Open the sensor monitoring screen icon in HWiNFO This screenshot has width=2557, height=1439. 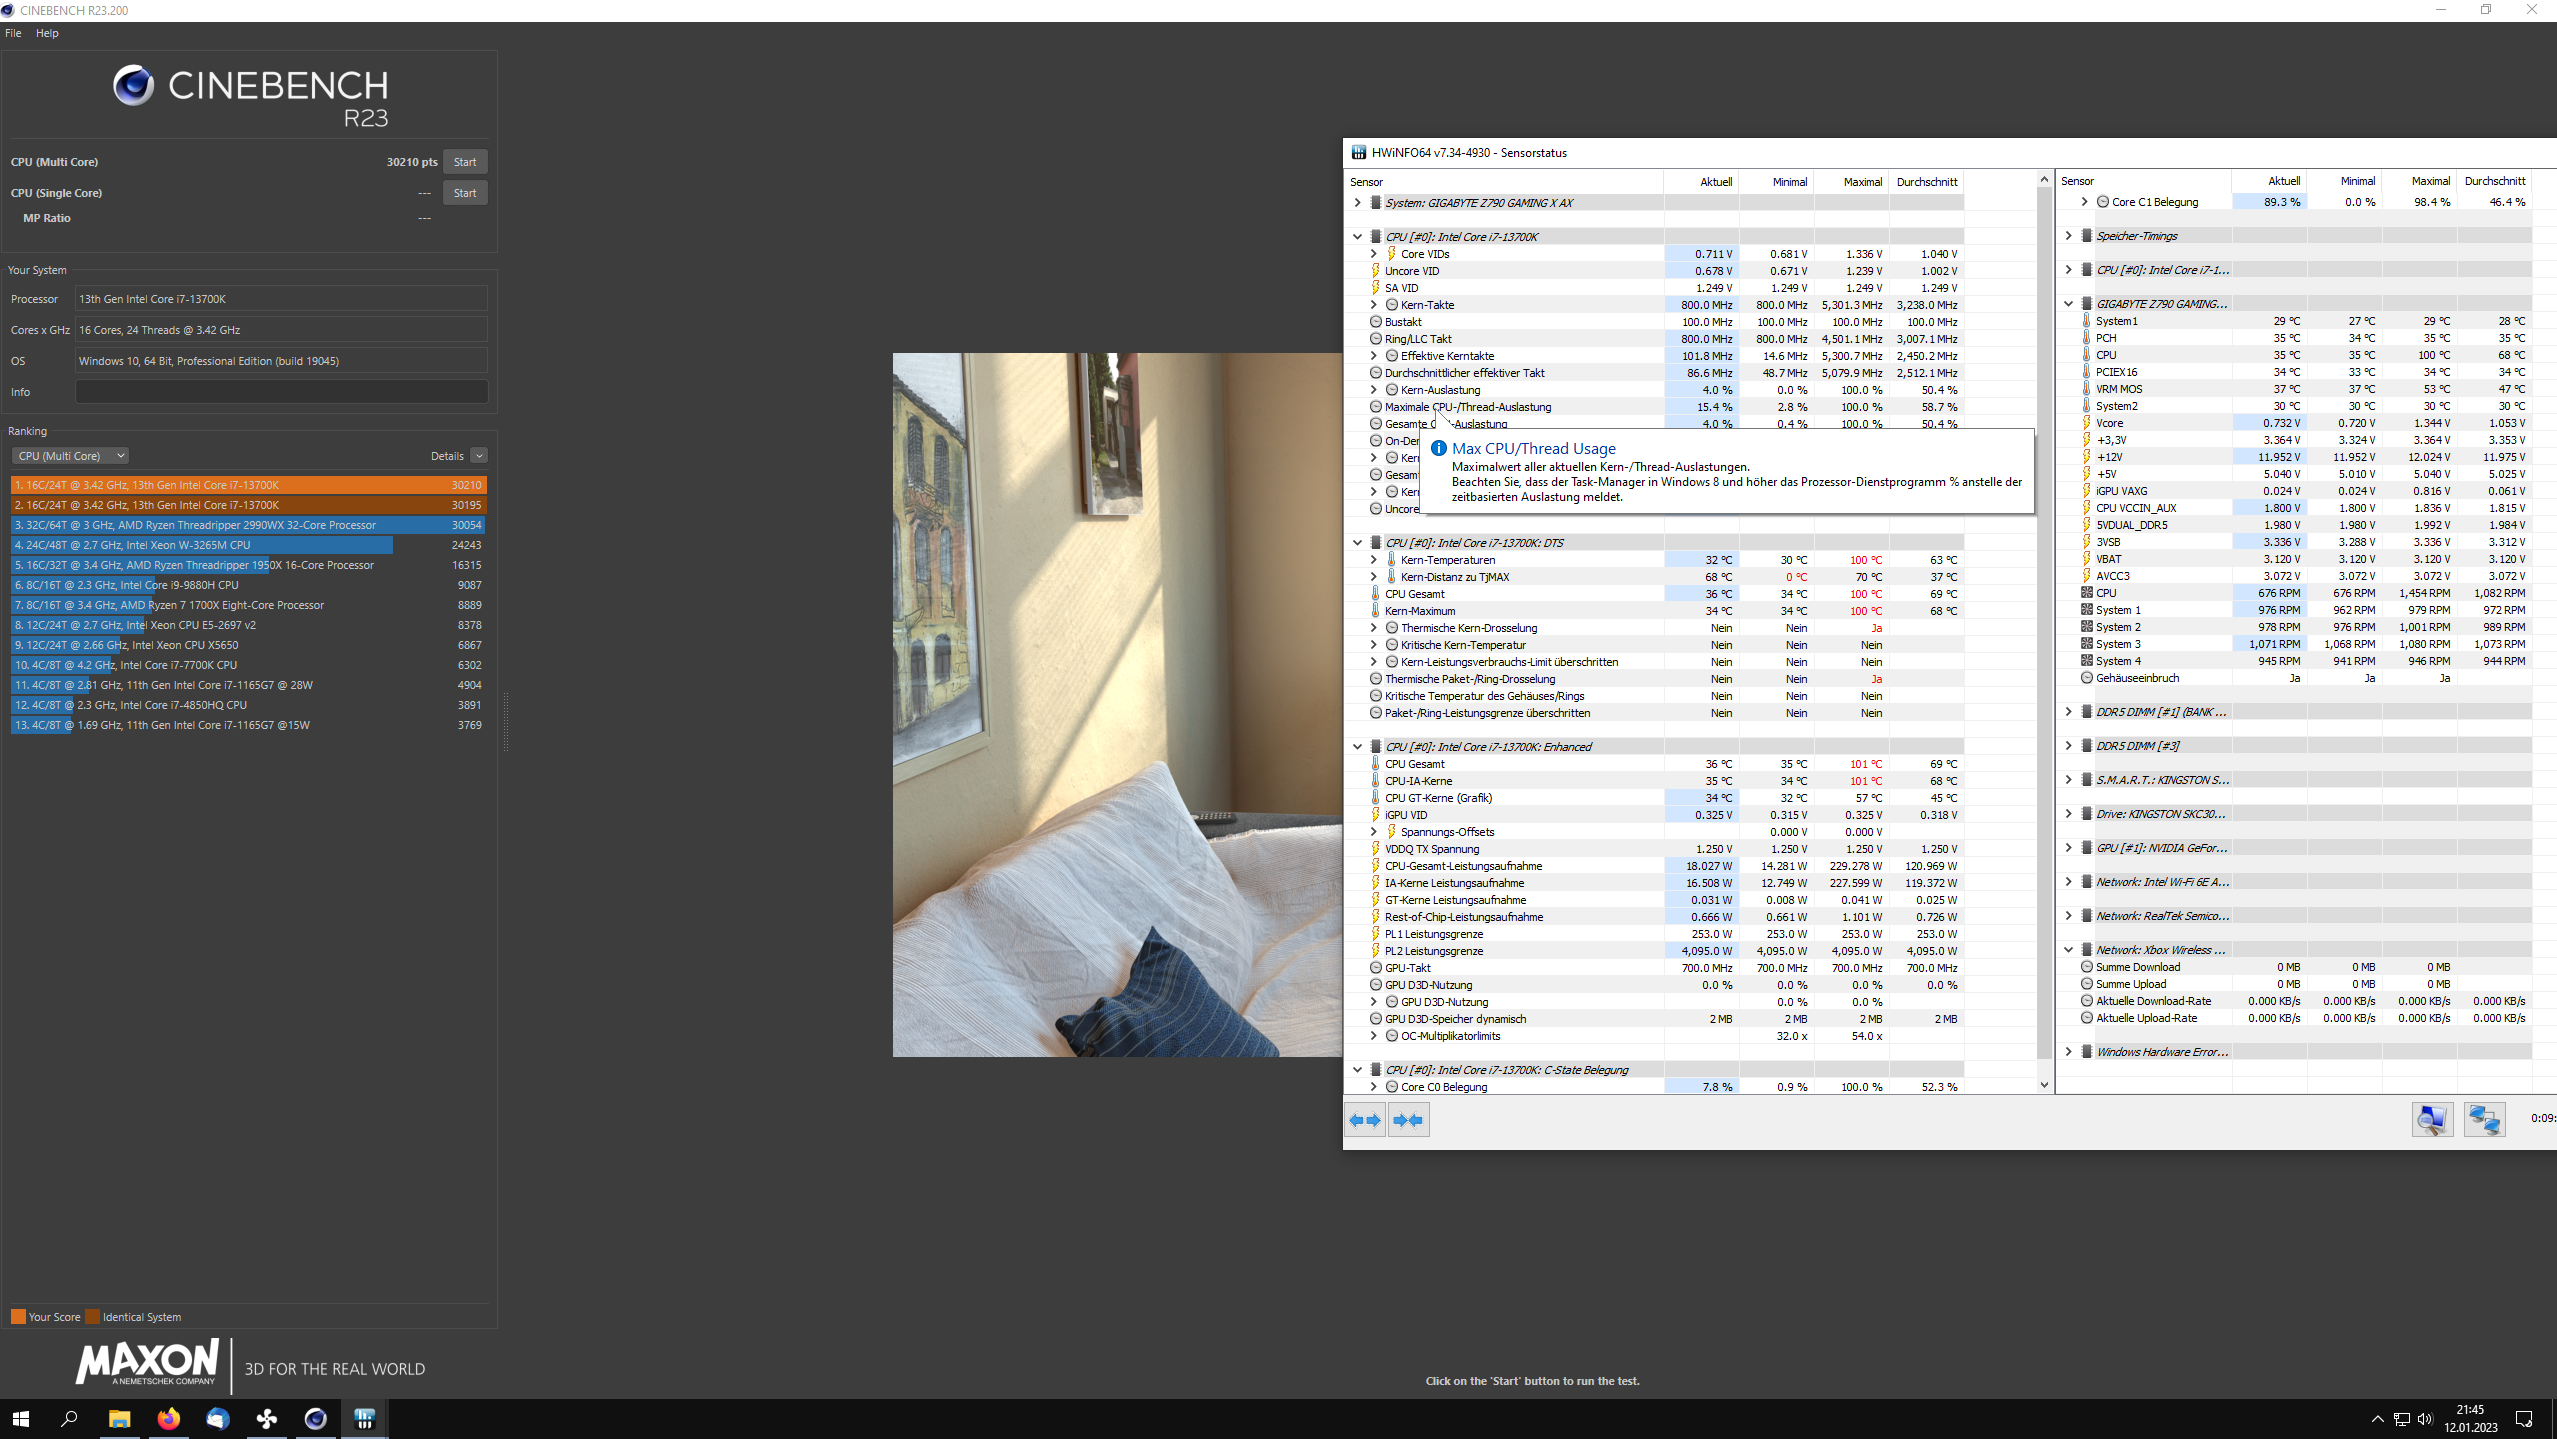(2434, 1119)
